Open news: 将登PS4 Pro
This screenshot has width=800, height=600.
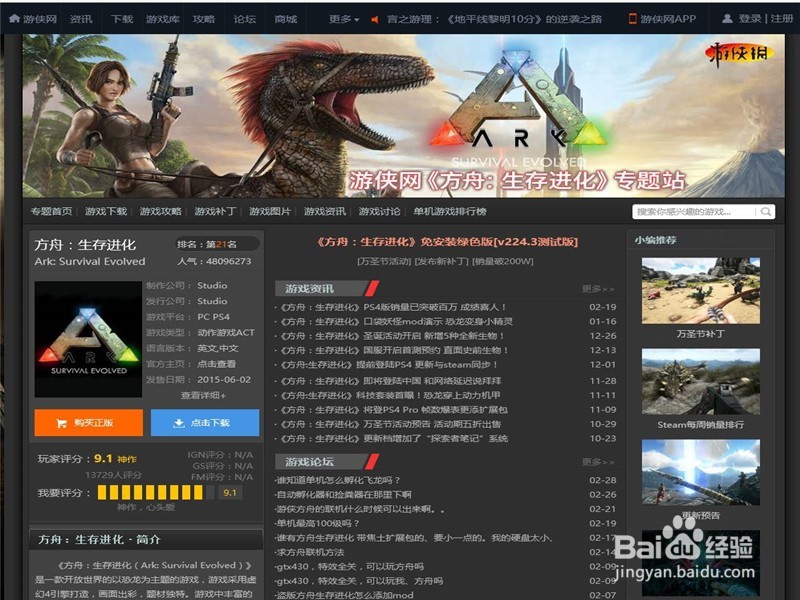point(394,409)
